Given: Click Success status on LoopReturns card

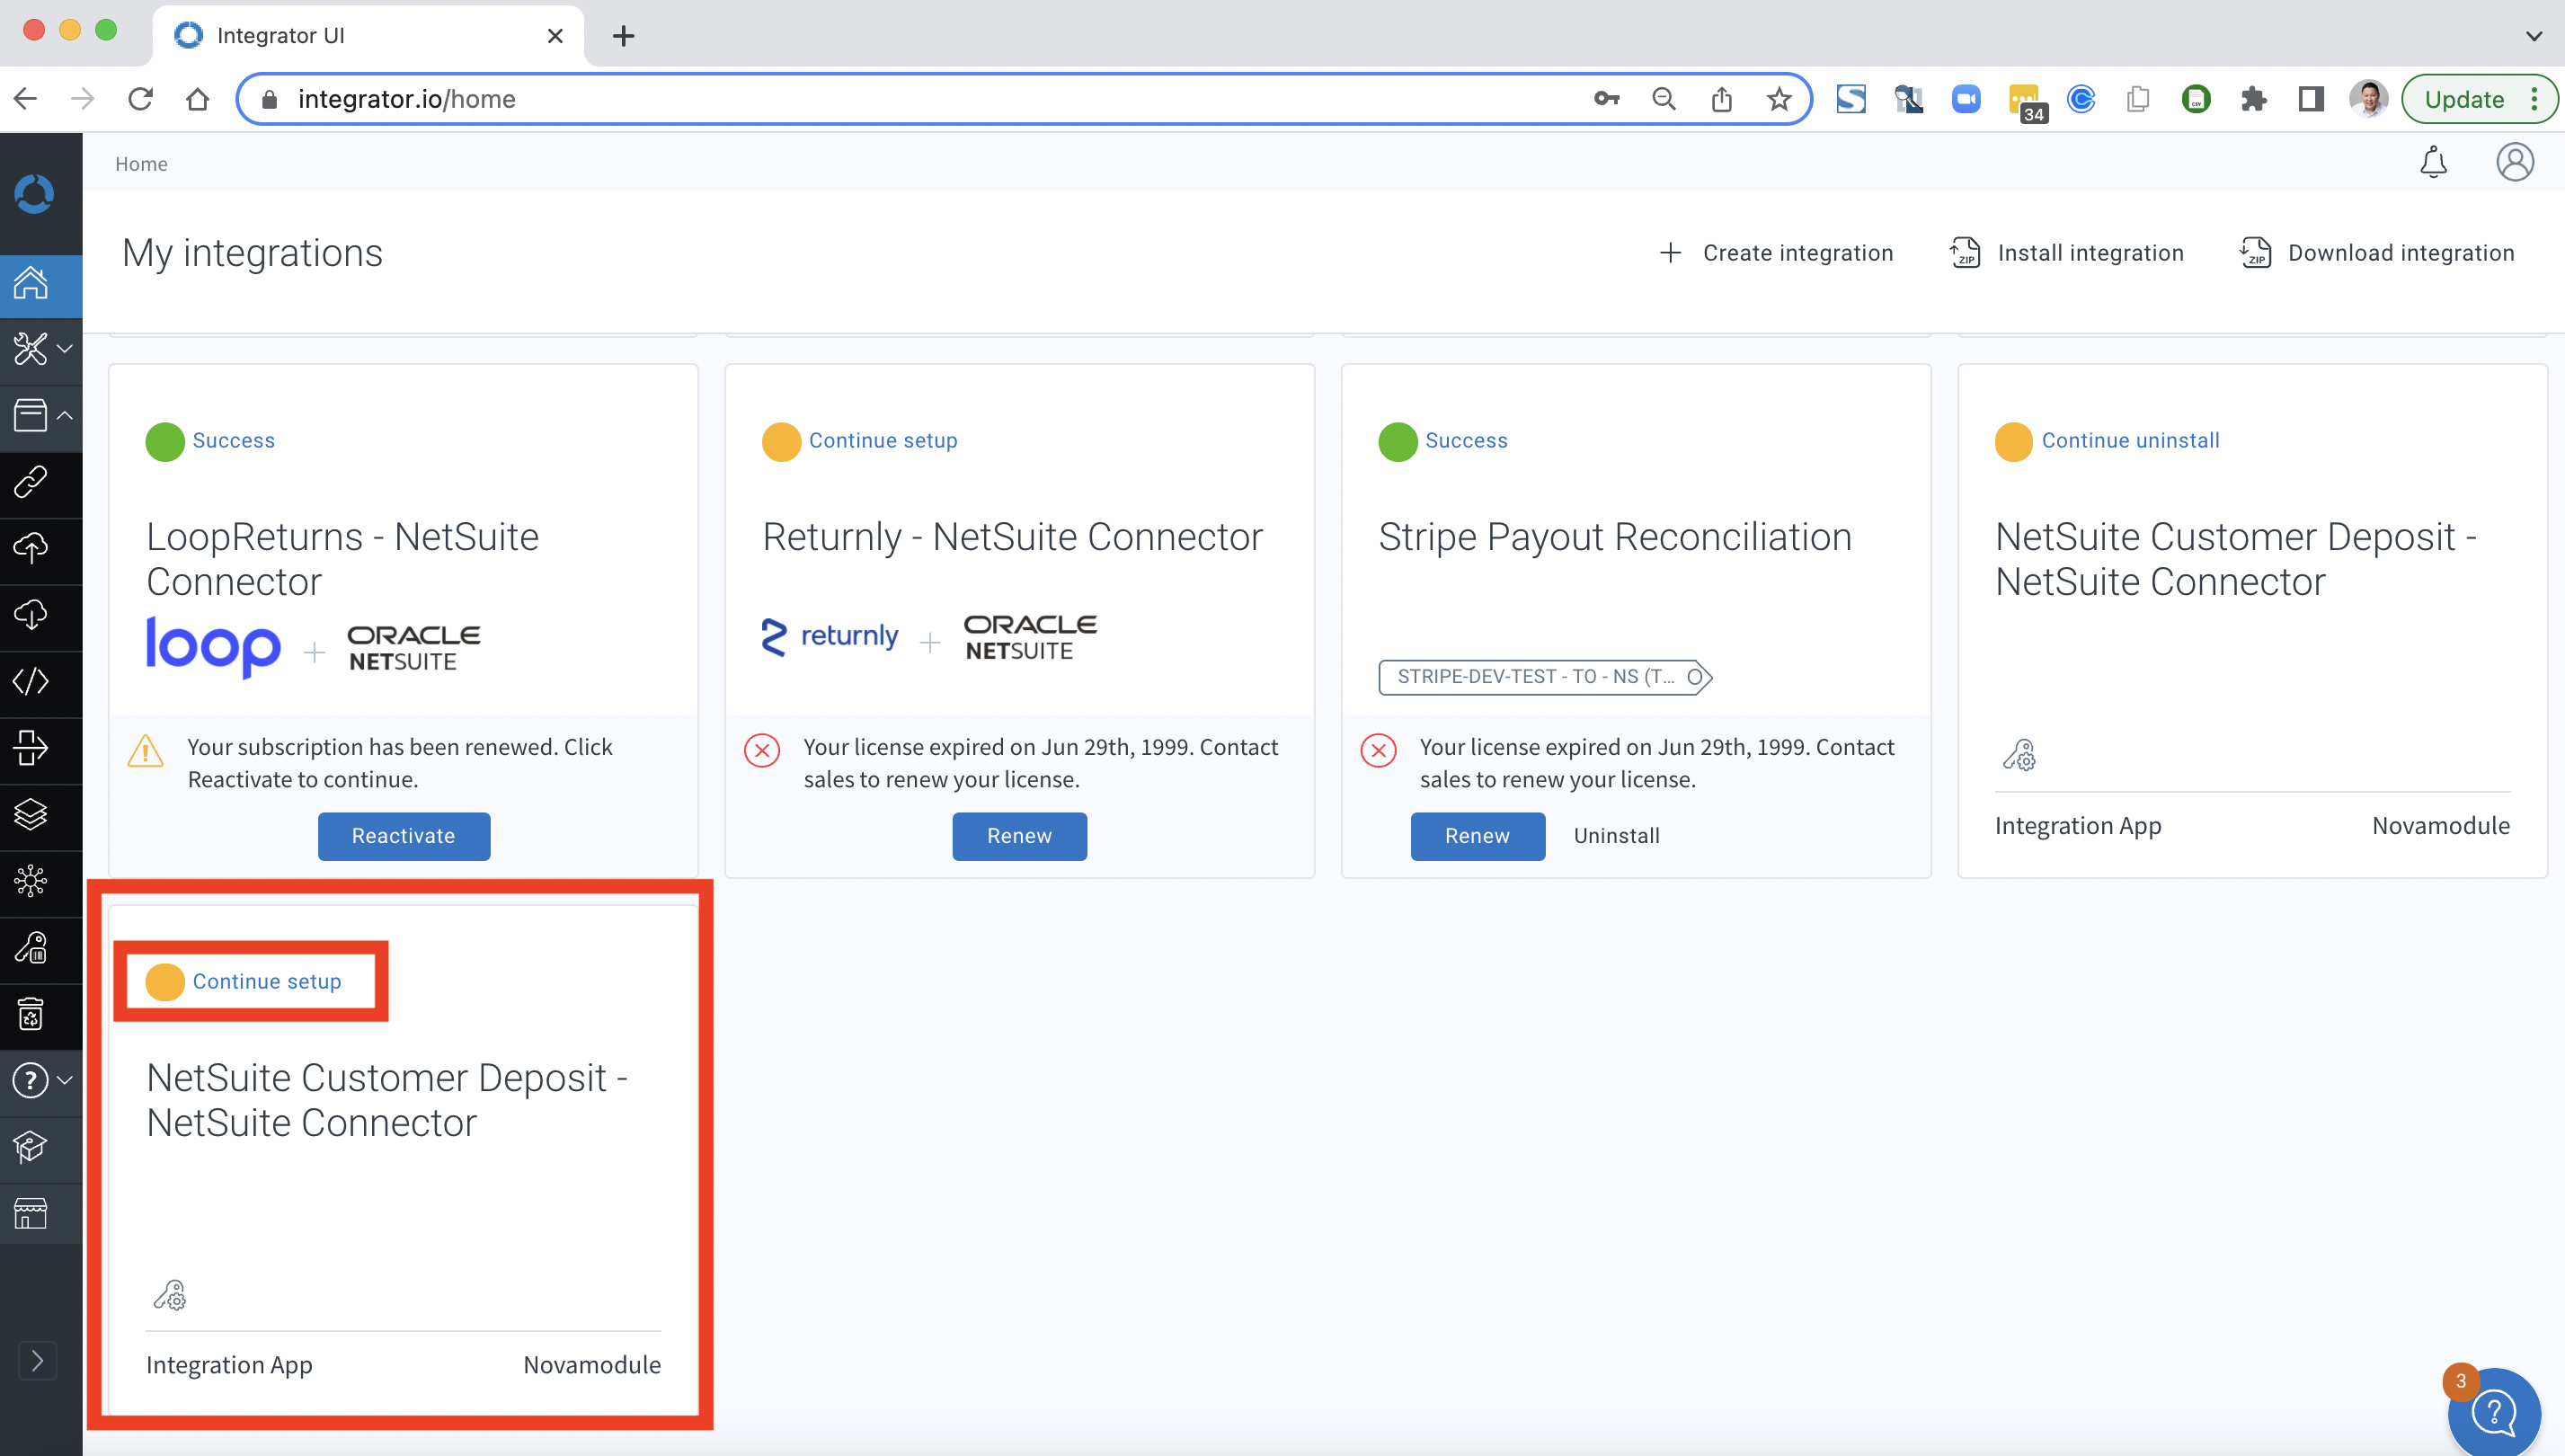Looking at the screenshot, I should click(233, 441).
